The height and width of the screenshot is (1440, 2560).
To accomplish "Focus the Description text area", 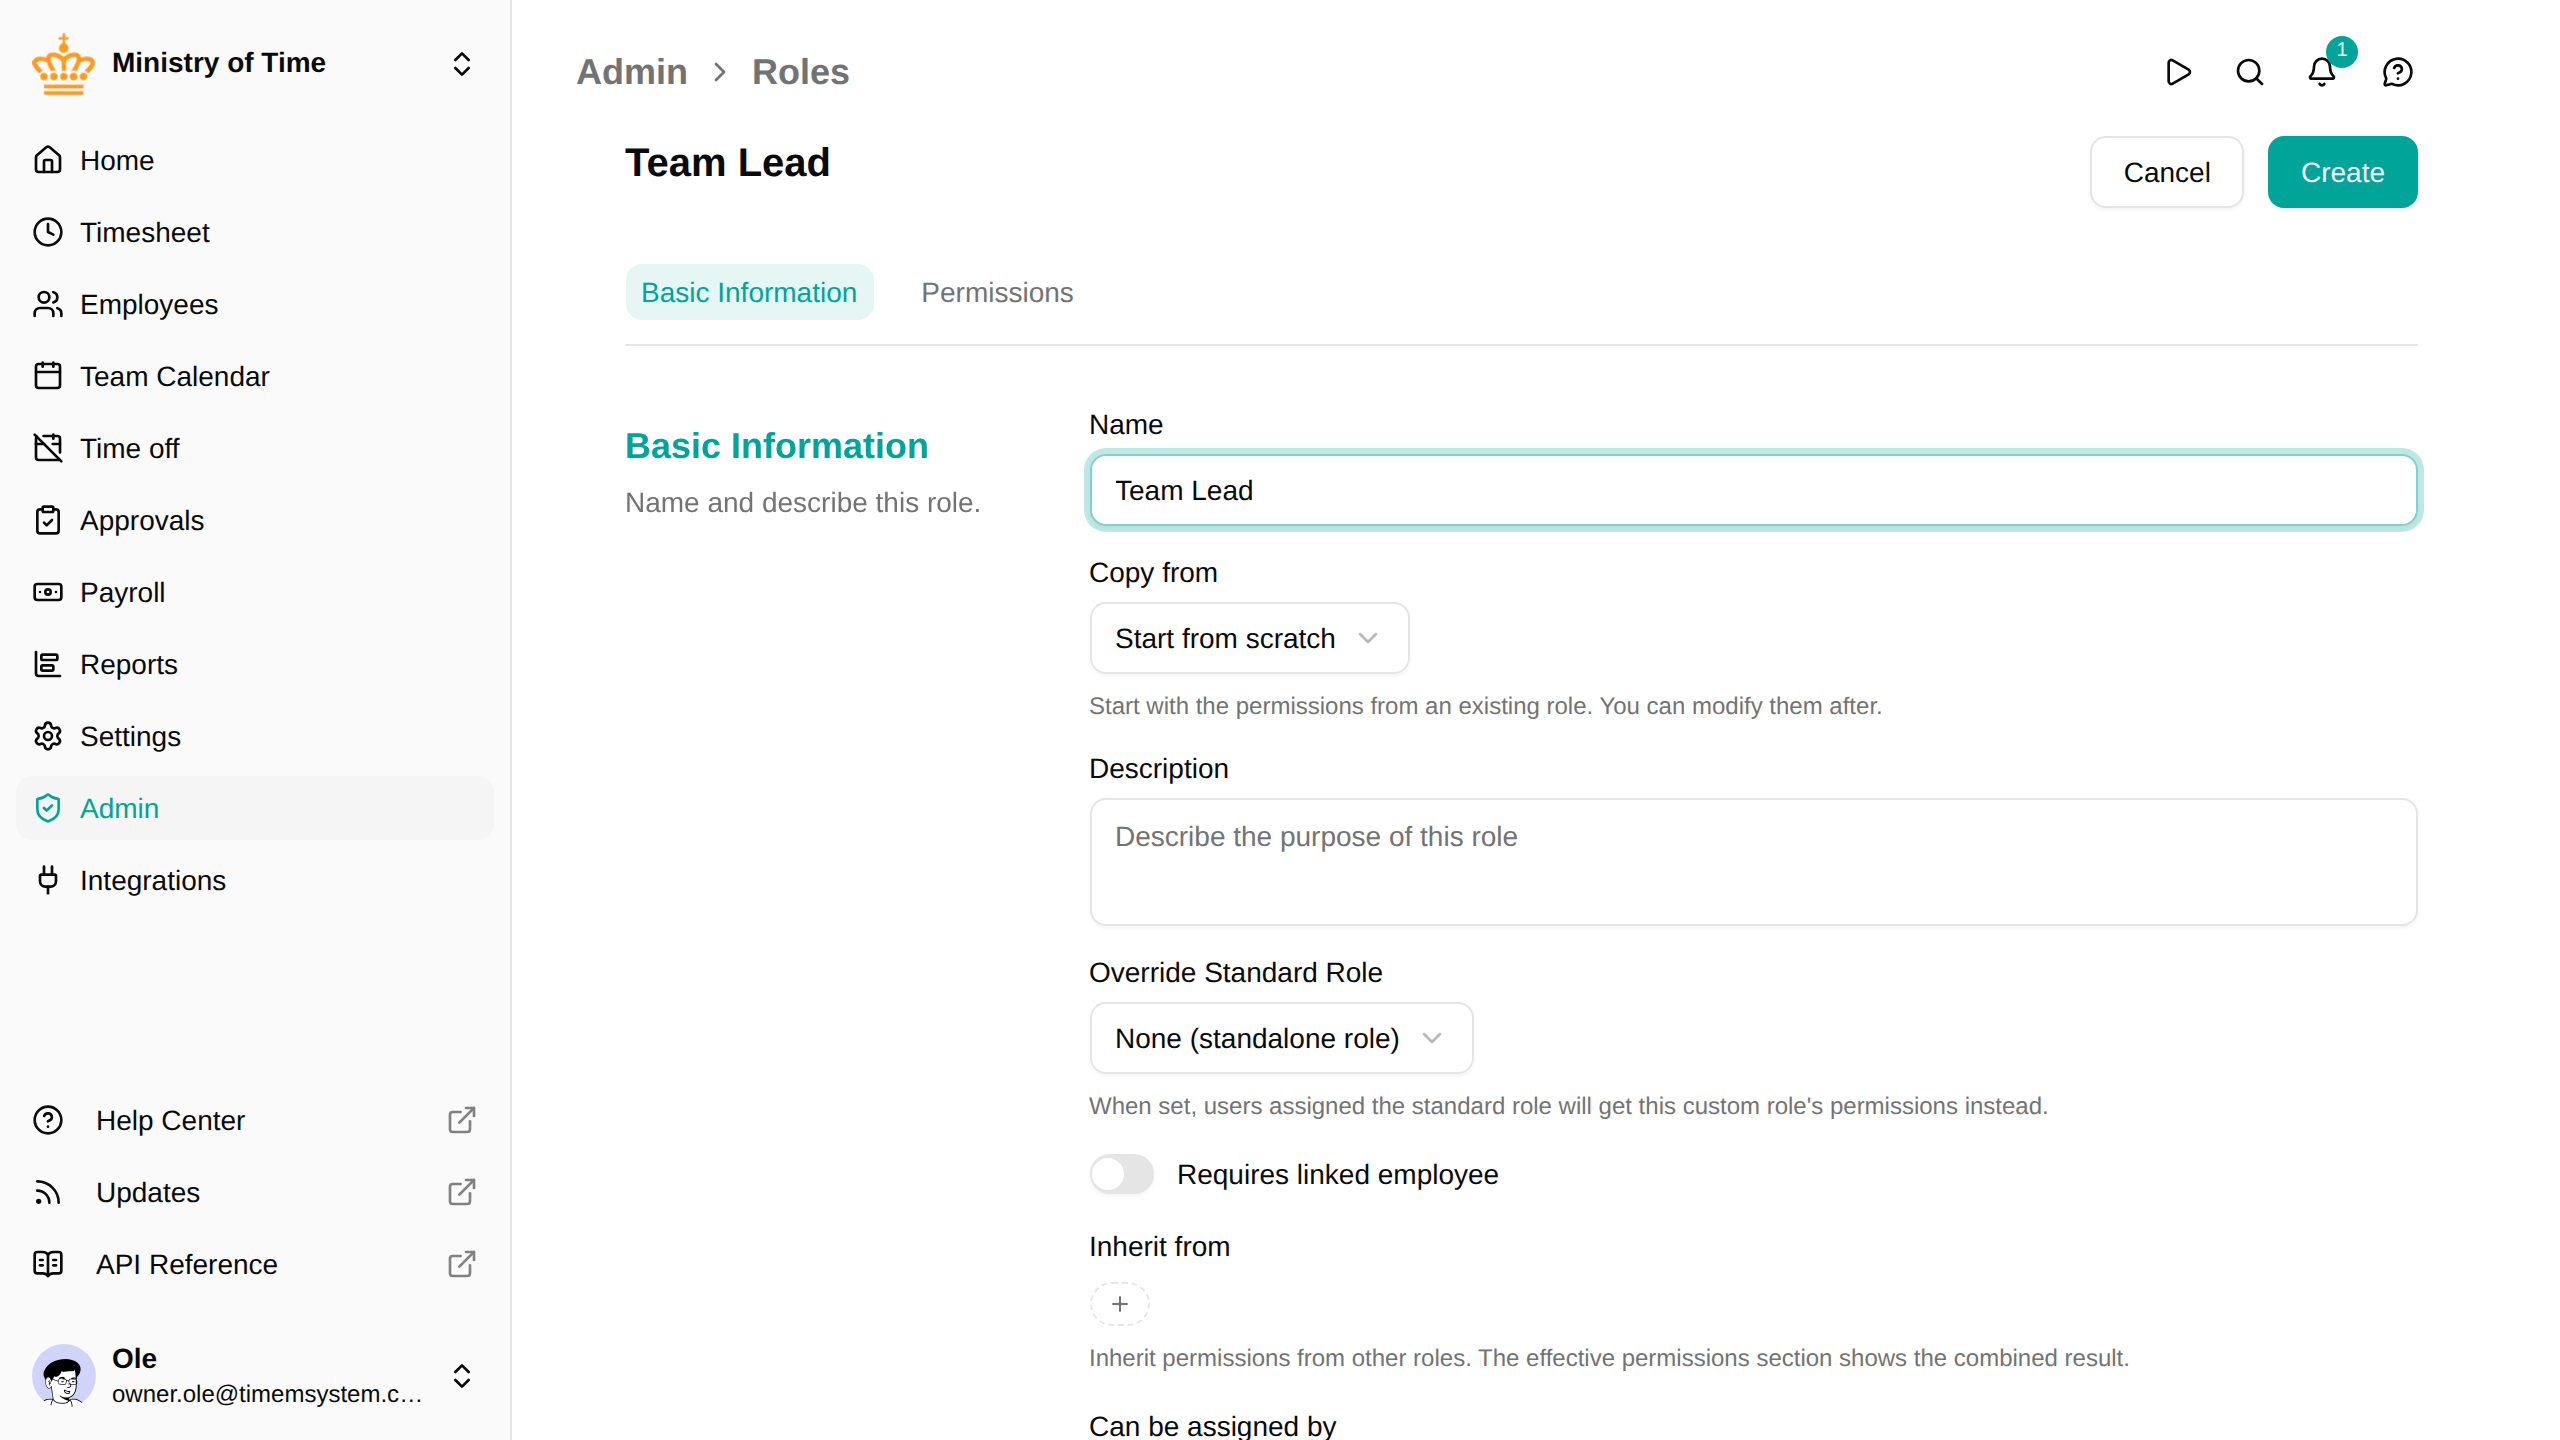I will [1753, 862].
